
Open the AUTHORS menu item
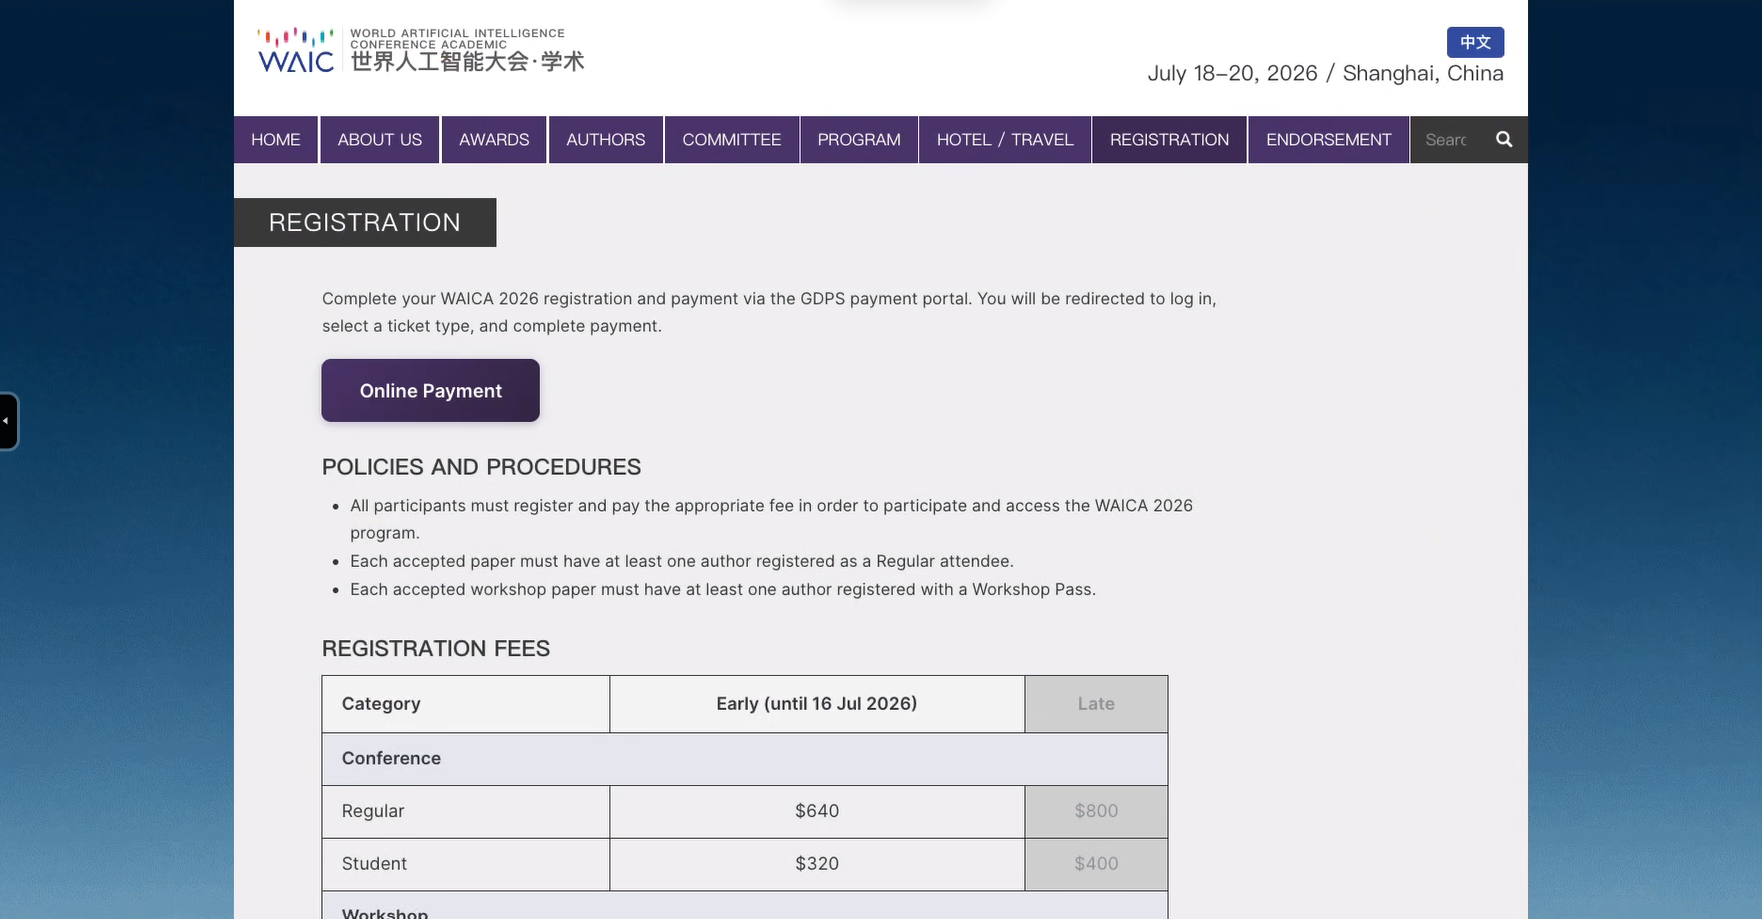pyautogui.click(x=606, y=139)
